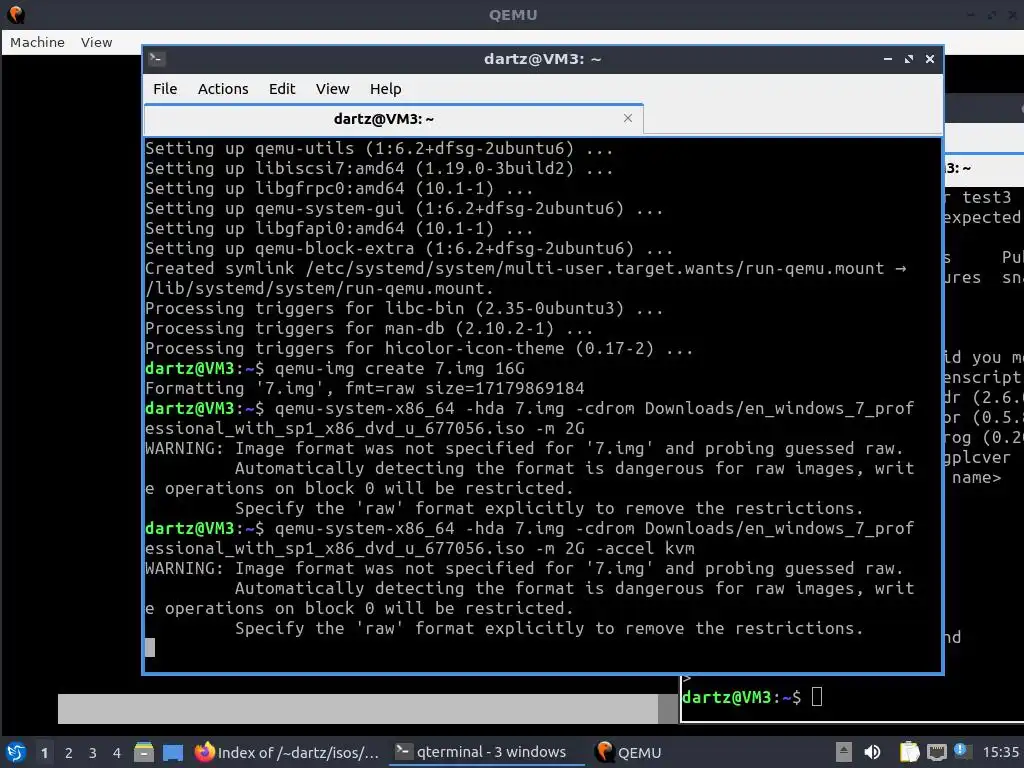
Task: Open the volume control tray icon
Action: coord(872,752)
